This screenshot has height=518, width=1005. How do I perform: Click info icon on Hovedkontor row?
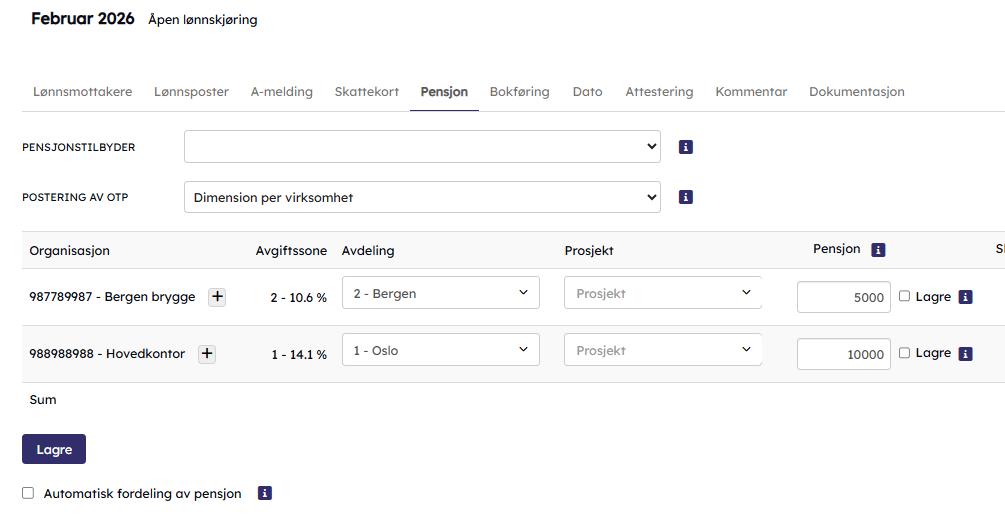[965, 353]
